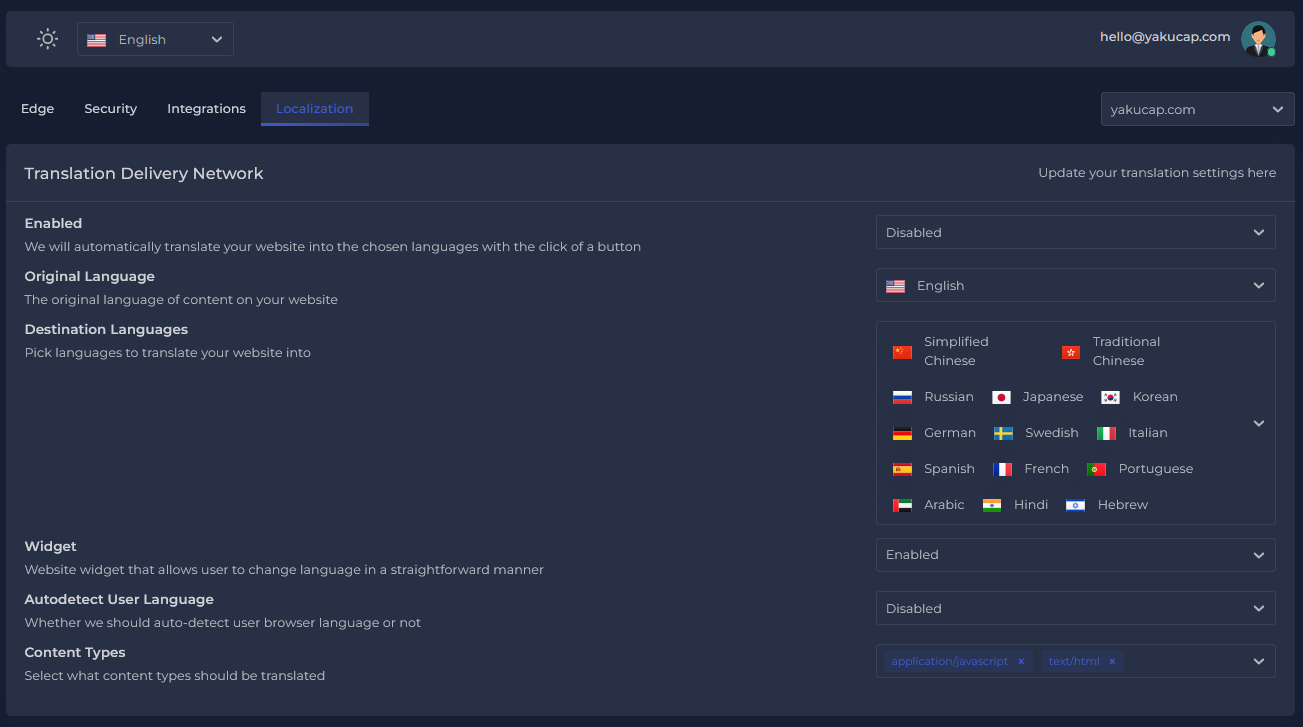Image resolution: width=1303 pixels, height=727 pixels.
Task: Click the Spanish flag icon
Action: click(902, 469)
